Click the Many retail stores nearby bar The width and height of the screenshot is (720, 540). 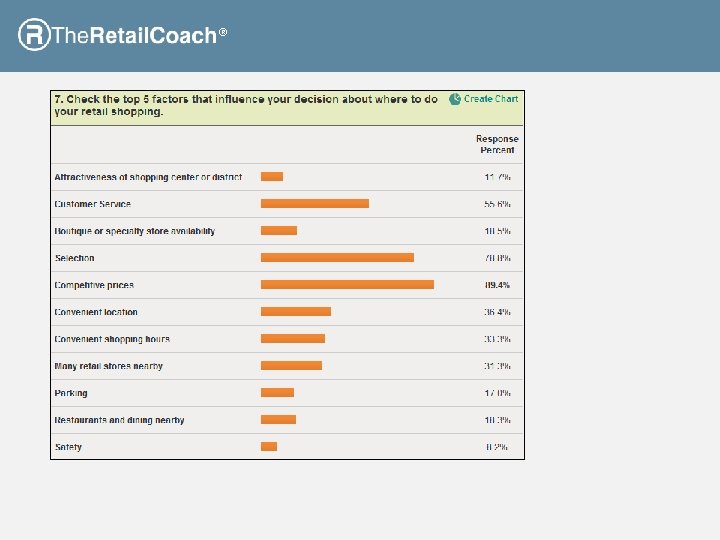tap(291, 366)
